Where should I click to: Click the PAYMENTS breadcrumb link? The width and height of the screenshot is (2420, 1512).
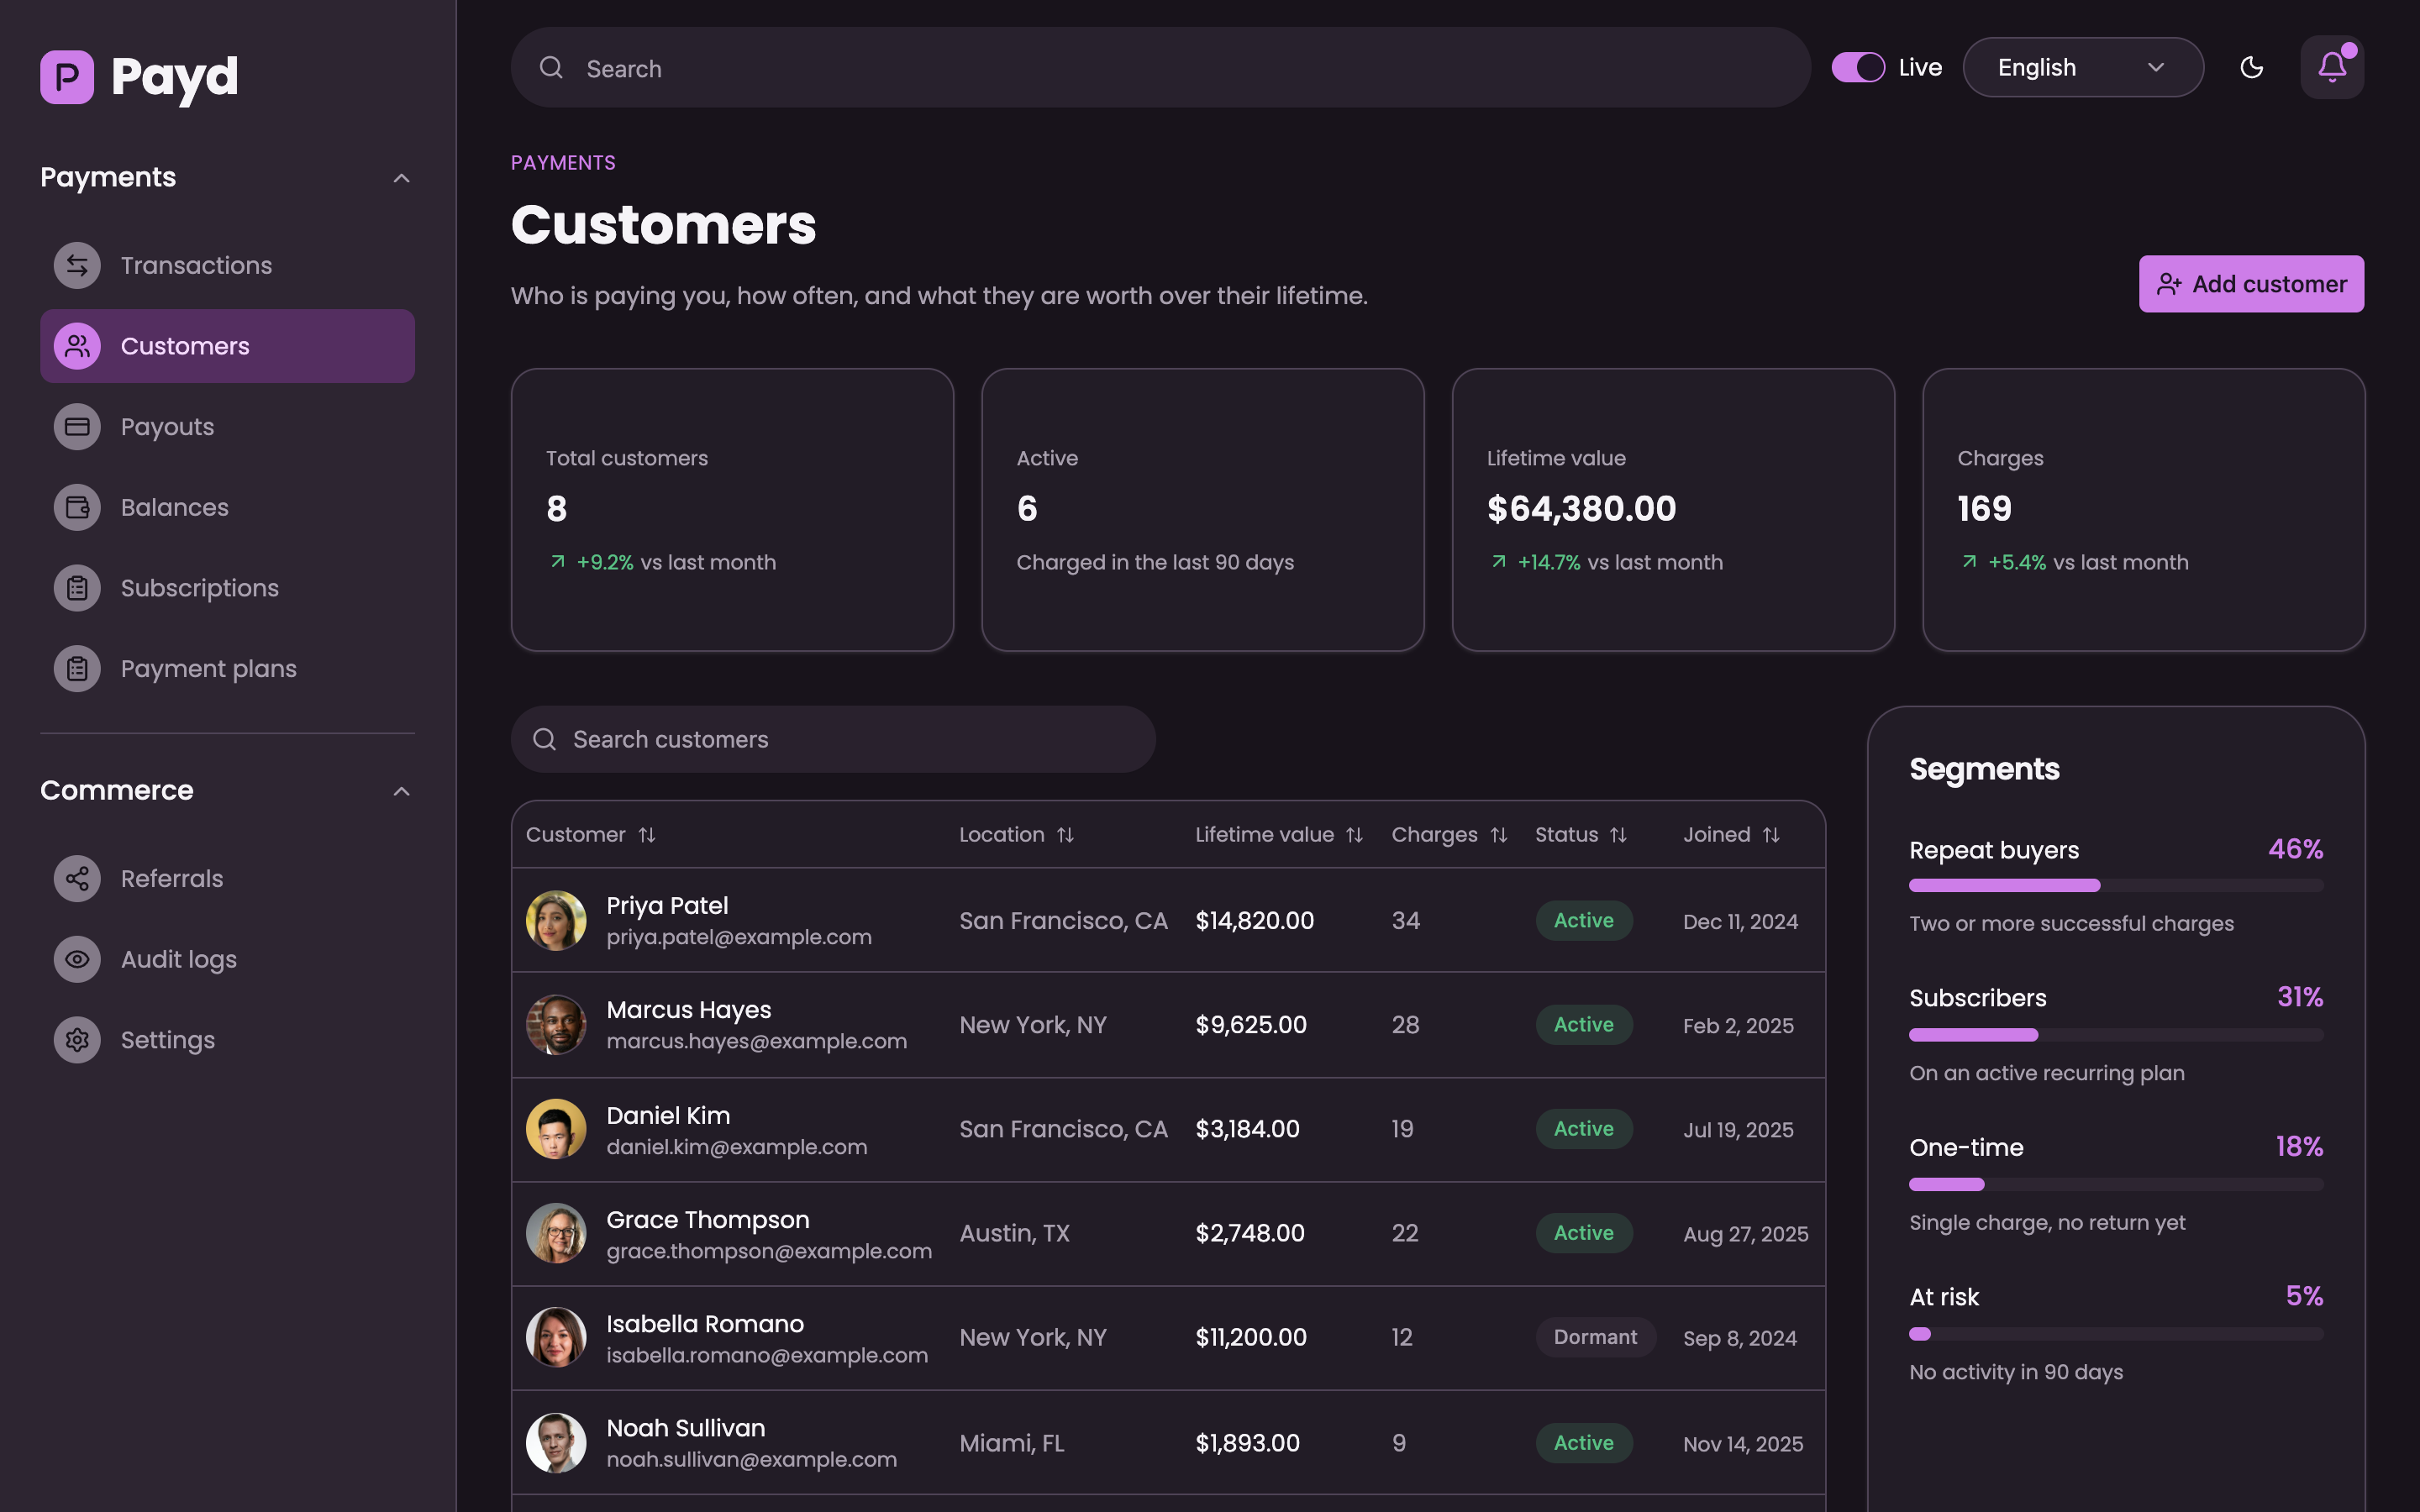point(563,163)
